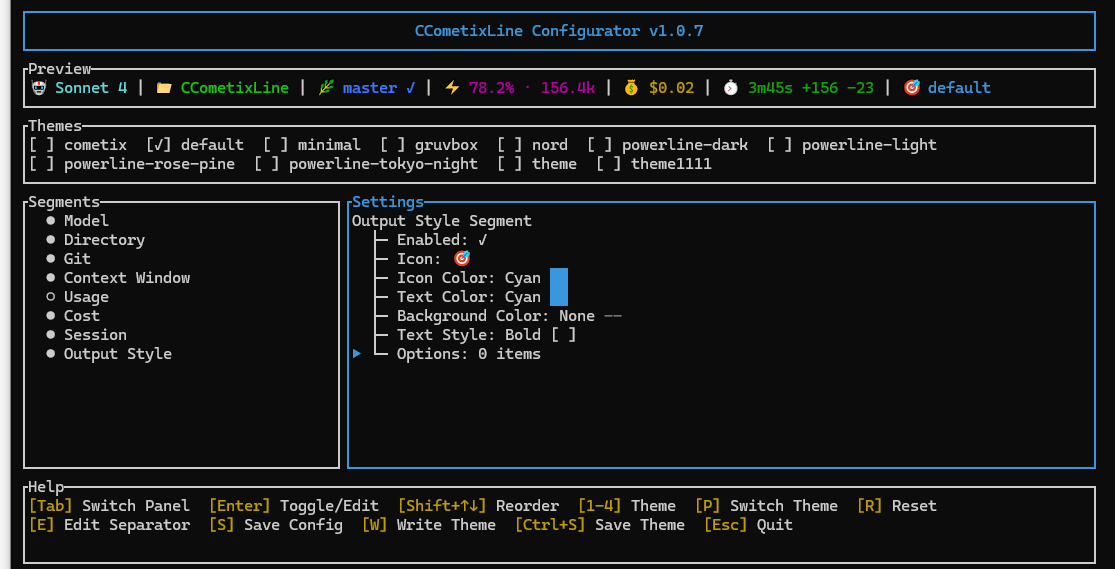This screenshot has height=569, width=1115.
Task: Toggle the Model segment bullet
Action: pyautogui.click(x=50, y=221)
